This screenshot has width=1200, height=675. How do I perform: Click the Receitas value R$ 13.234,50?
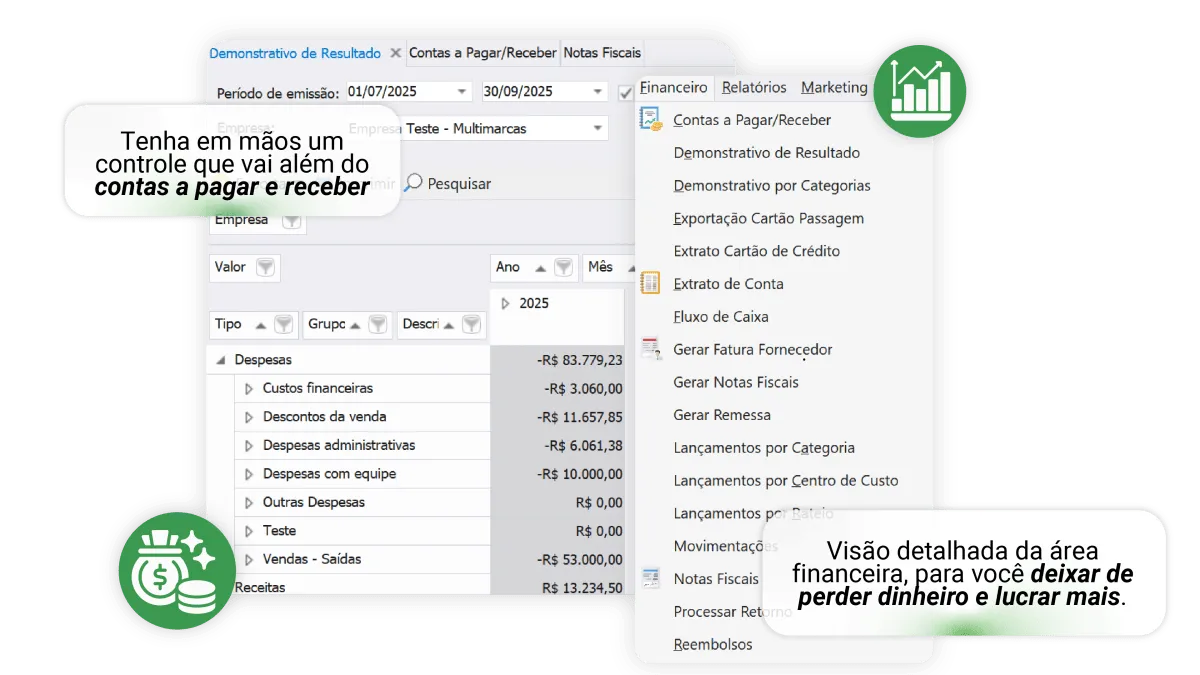582,588
